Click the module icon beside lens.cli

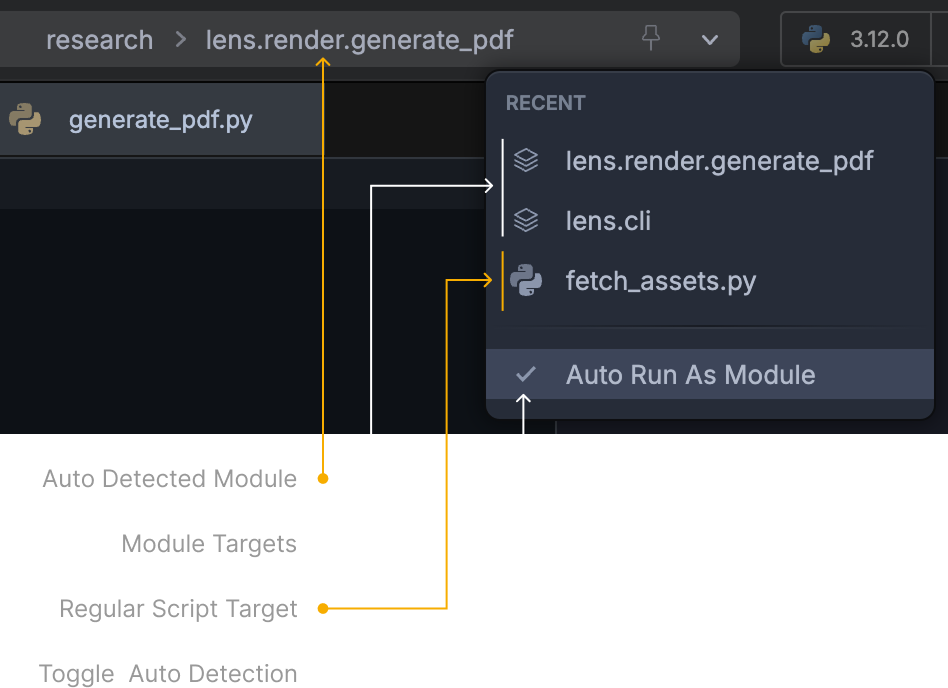(x=525, y=220)
